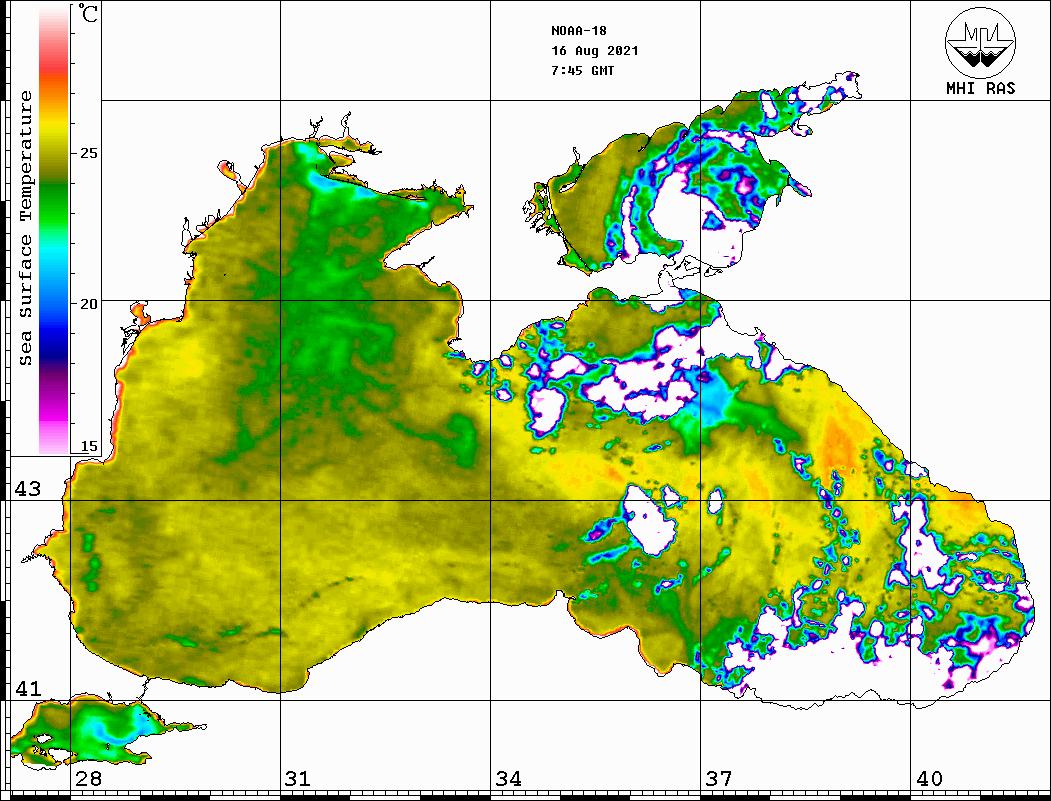Click the 20 mark on temperature scale
The image size is (1051, 801).
88,304
